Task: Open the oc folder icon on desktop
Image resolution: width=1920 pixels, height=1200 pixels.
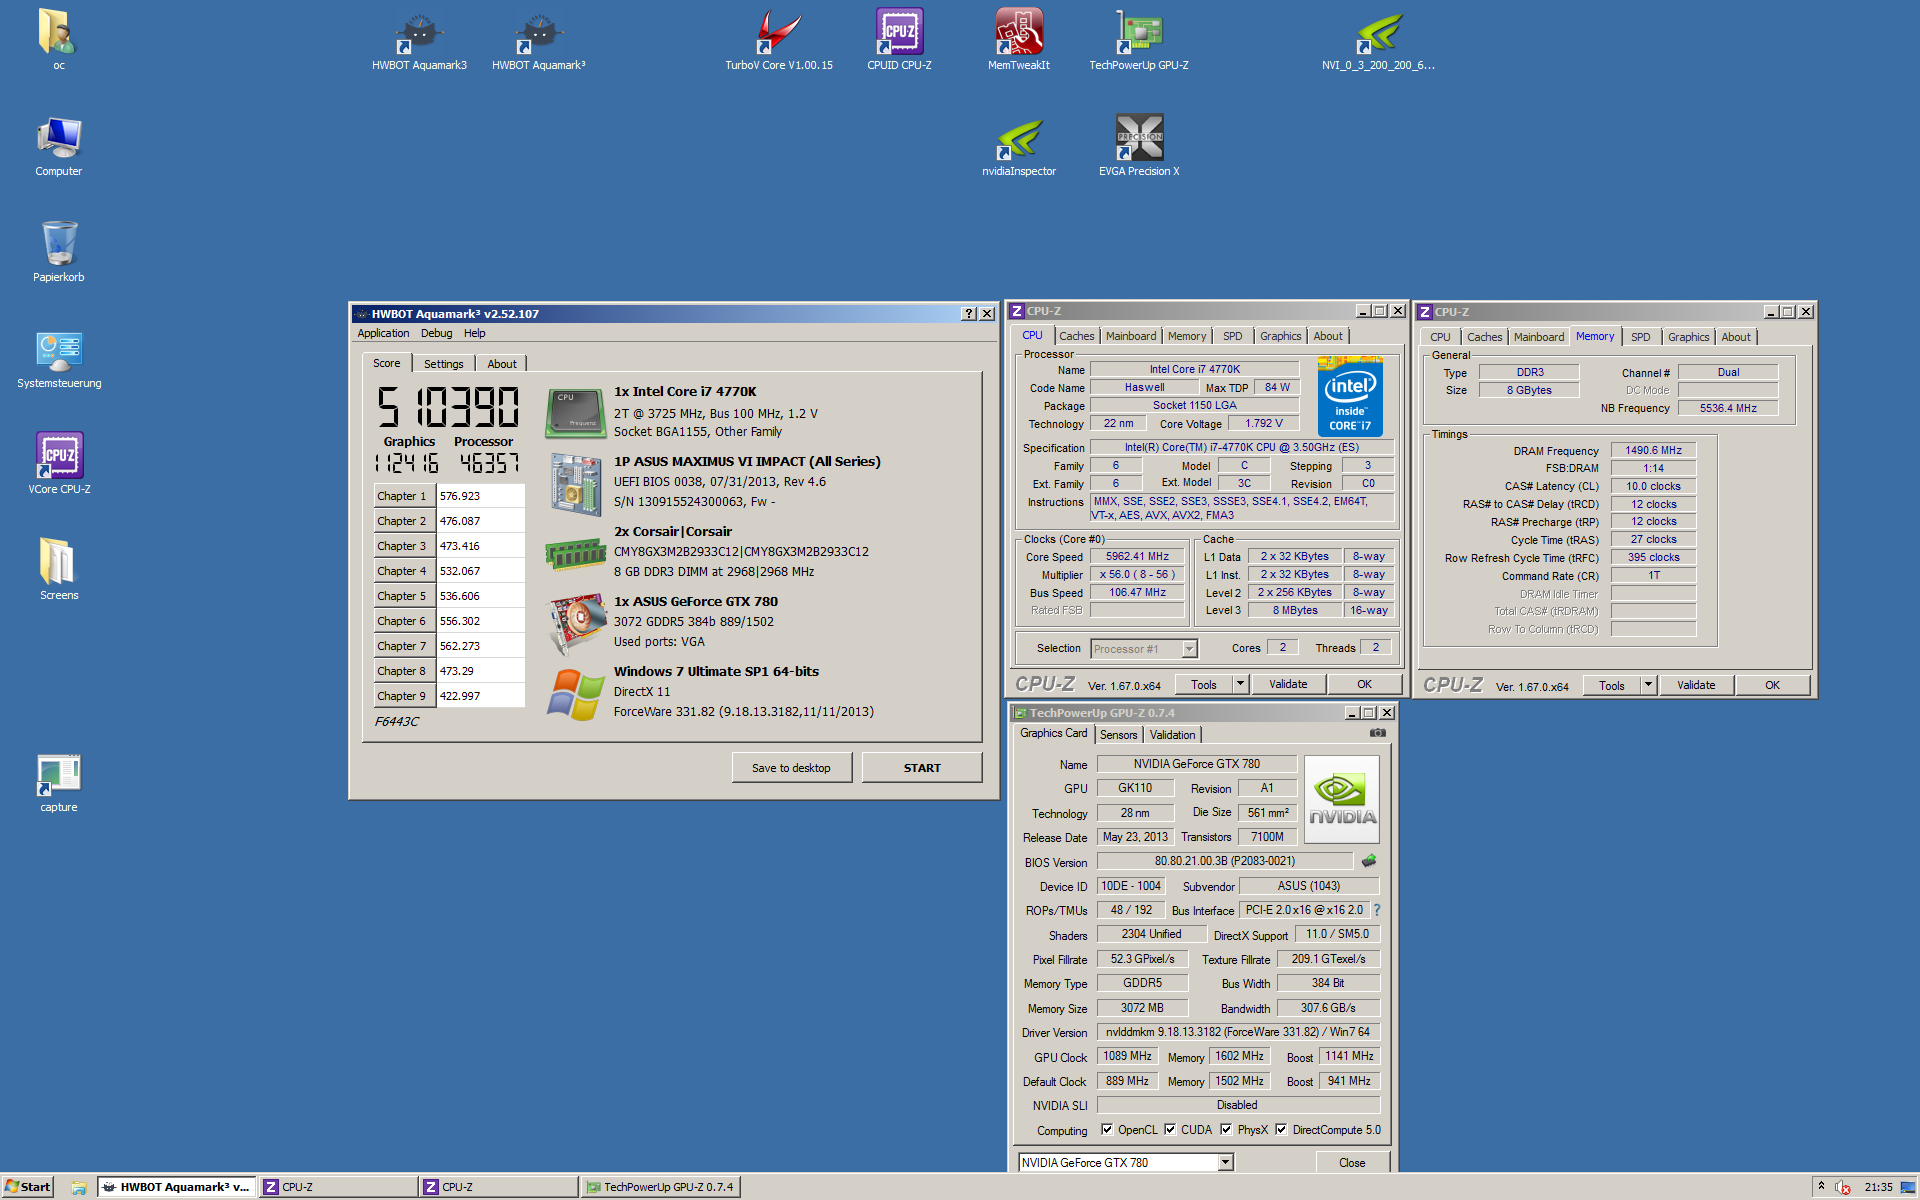Action: coord(58,40)
